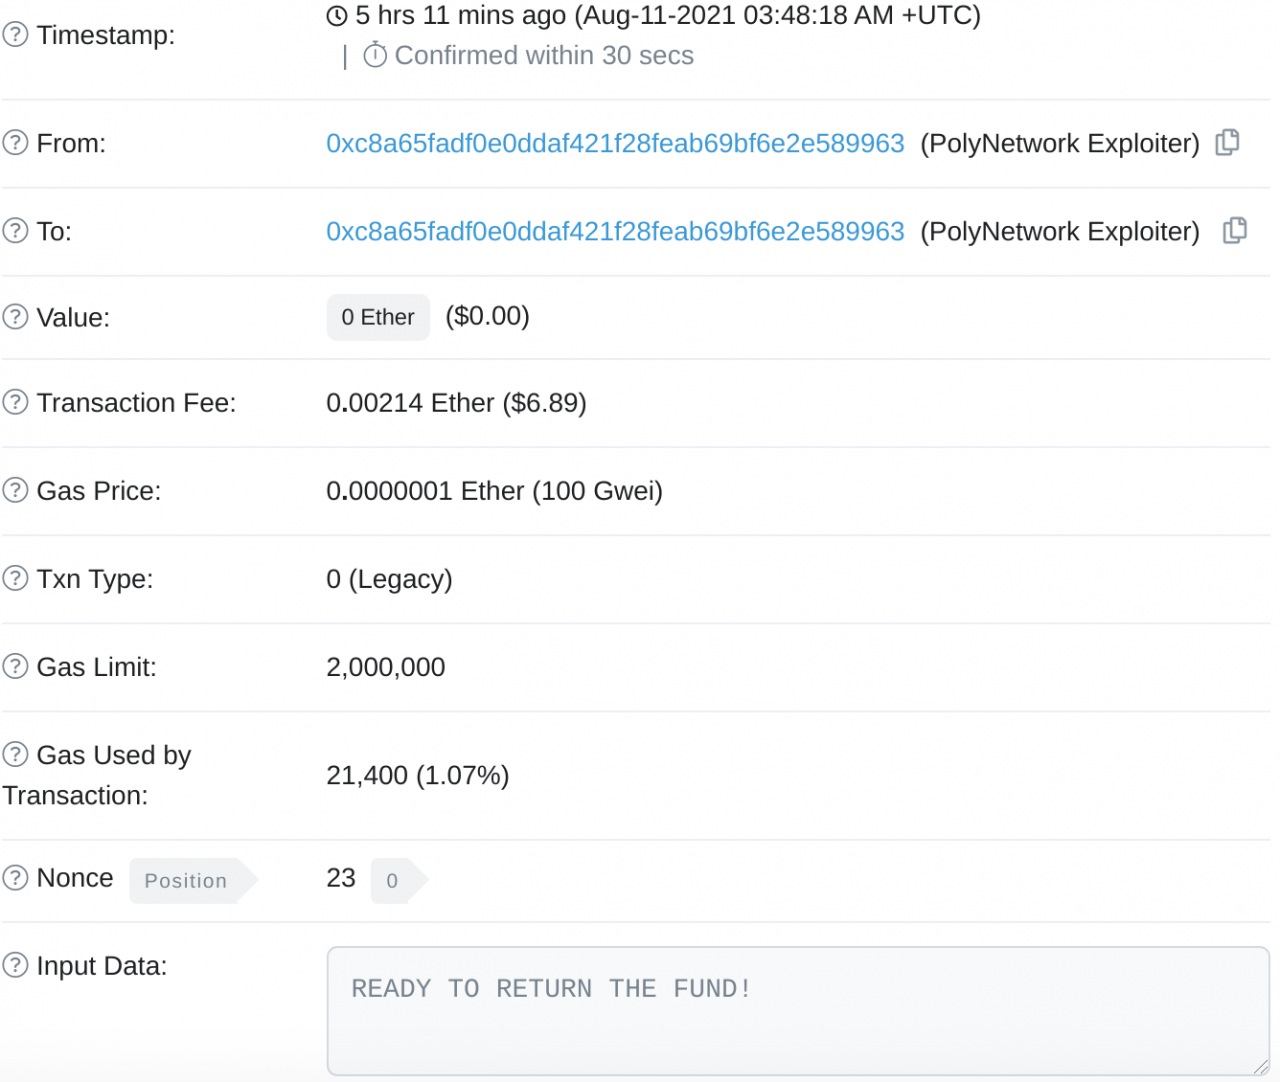Open the To address link
Image resolution: width=1280 pixels, height=1082 pixels.
(x=615, y=232)
